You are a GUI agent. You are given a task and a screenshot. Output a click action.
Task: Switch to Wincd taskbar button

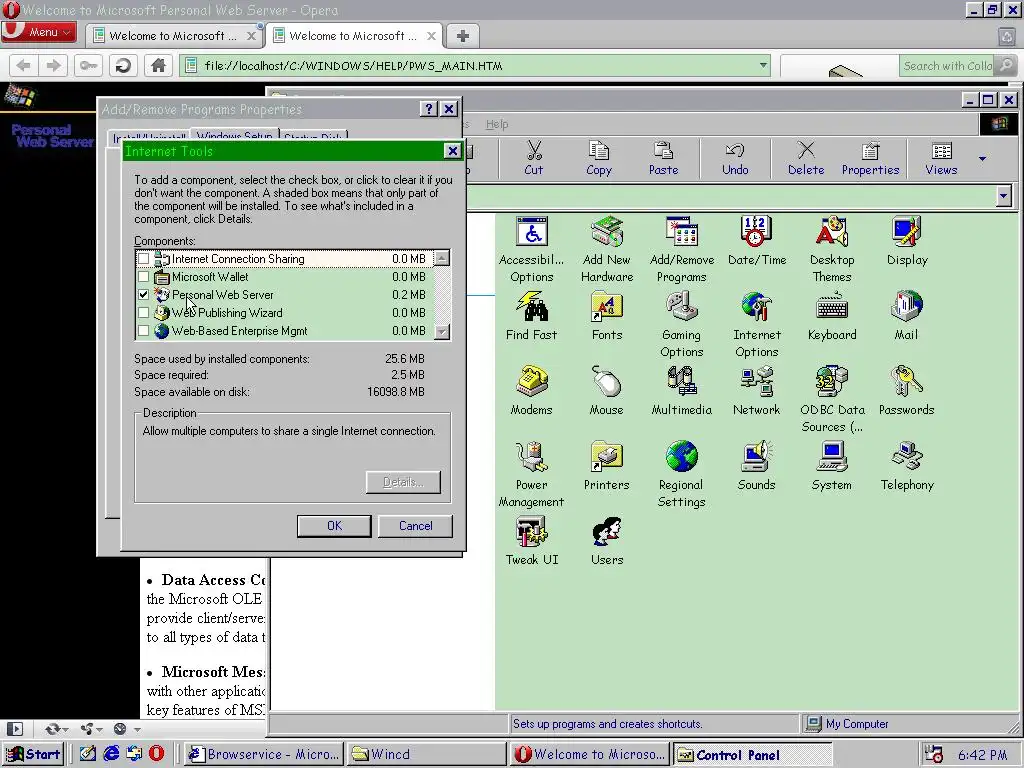tap(426, 754)
